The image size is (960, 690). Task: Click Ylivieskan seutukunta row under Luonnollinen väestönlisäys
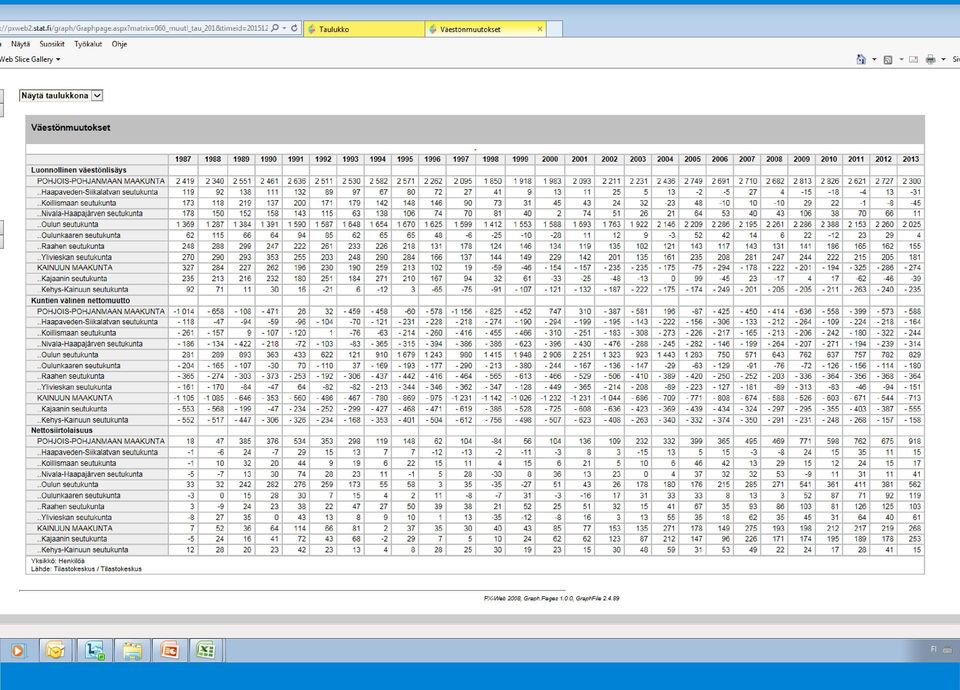75,257
